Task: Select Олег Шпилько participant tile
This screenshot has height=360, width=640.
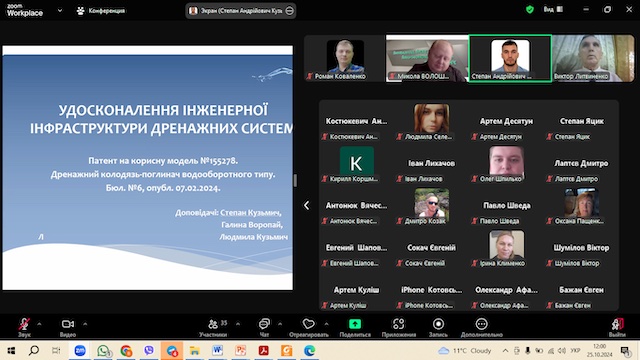Action: click(507, 163)
